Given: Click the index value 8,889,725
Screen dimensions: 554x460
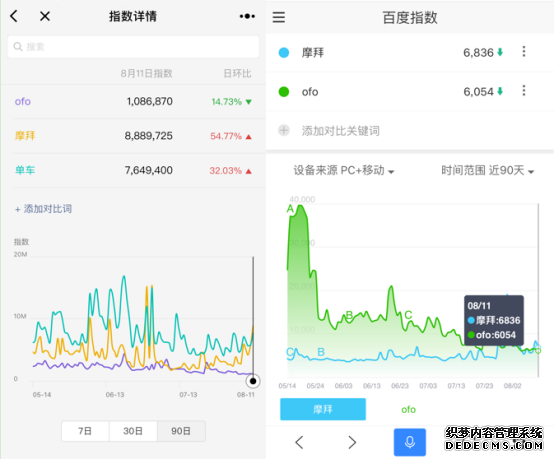Looking at the screenshot, I should point(148,136).
